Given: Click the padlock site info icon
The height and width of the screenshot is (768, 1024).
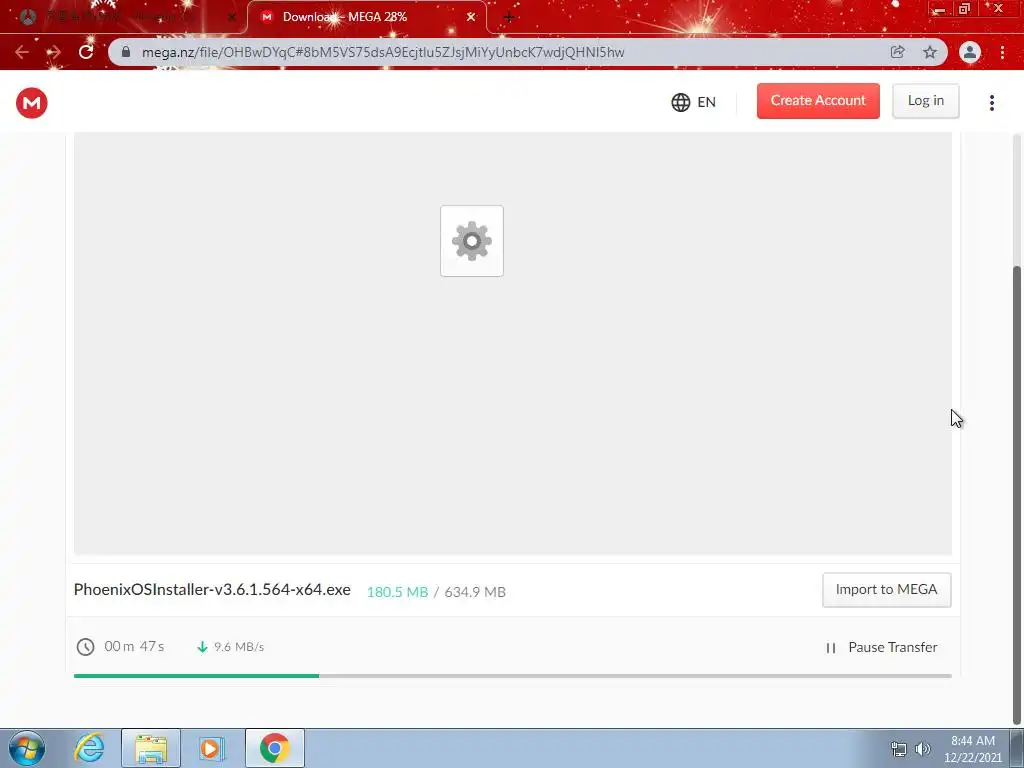Looking at the screenshot, I should point(126,52).
